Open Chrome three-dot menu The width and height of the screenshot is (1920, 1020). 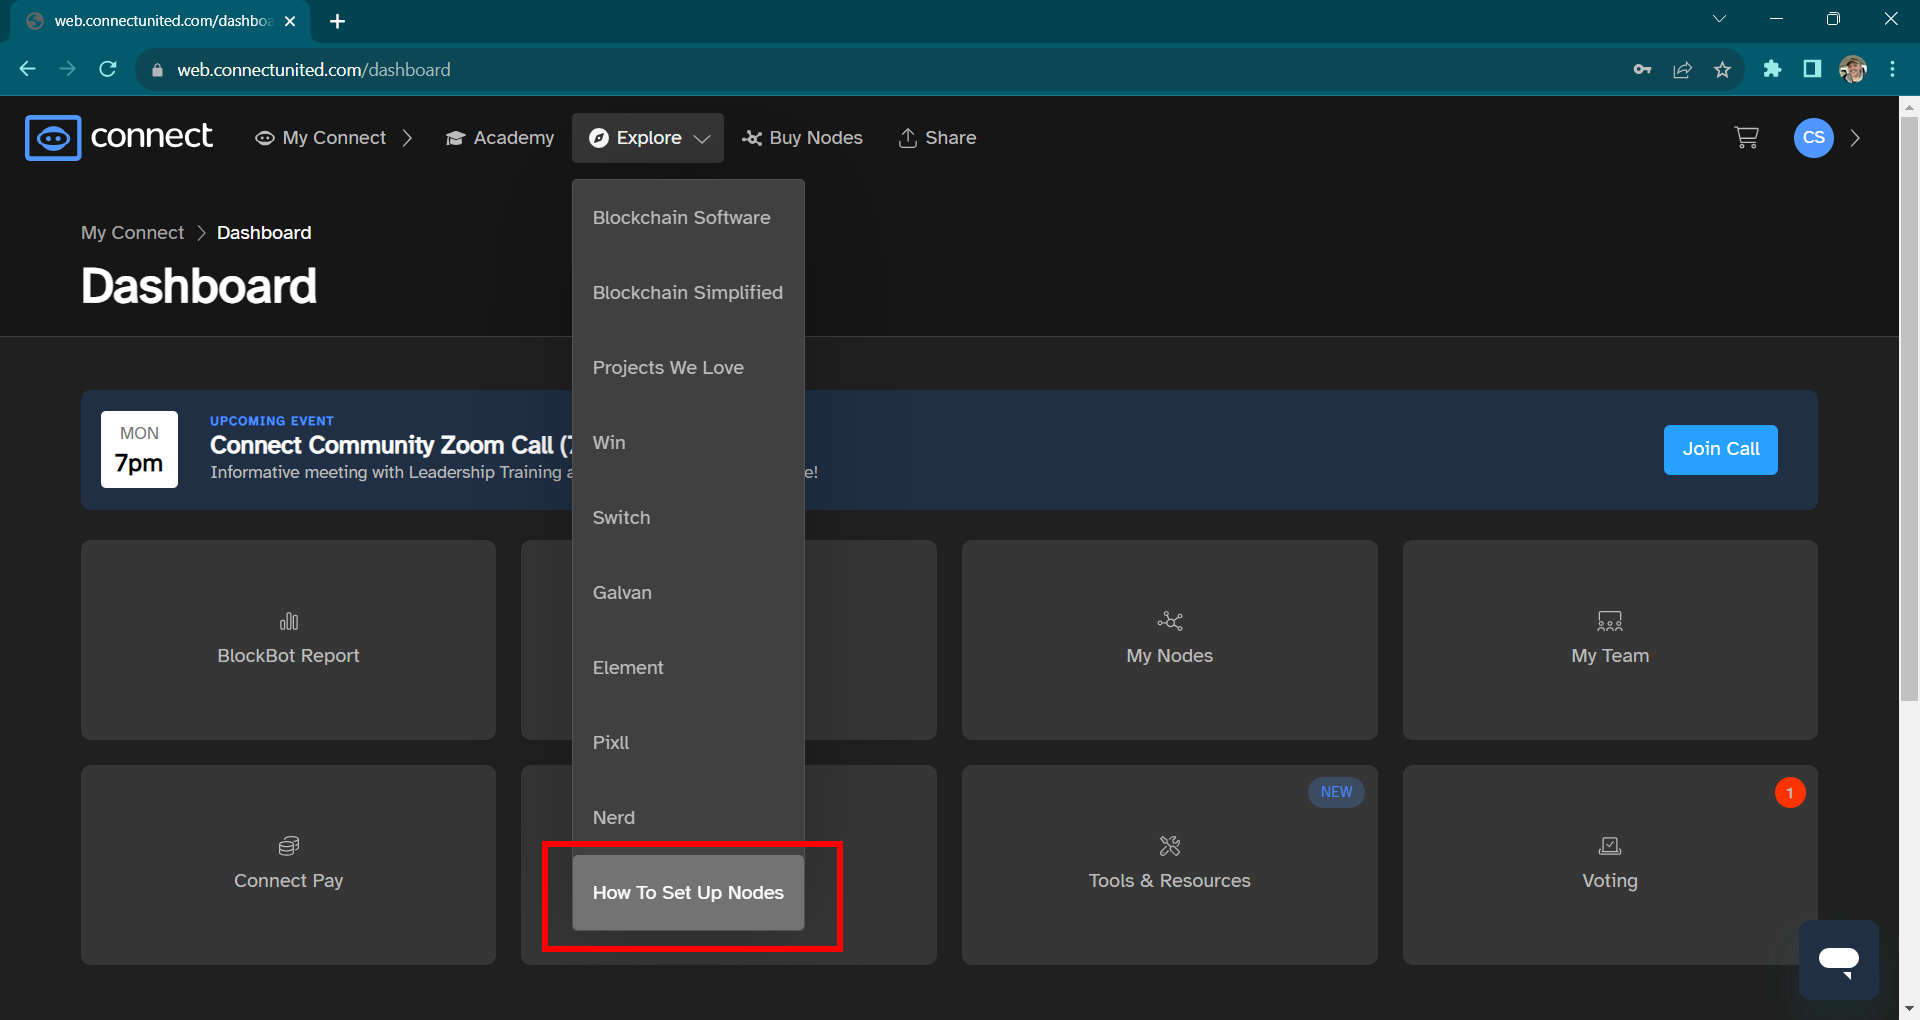tap(1892, 69)
